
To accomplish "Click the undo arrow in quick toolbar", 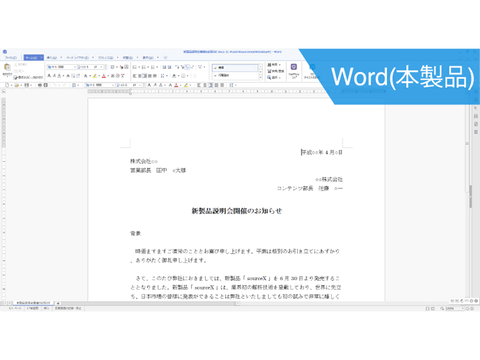I will tap(54, 85).
